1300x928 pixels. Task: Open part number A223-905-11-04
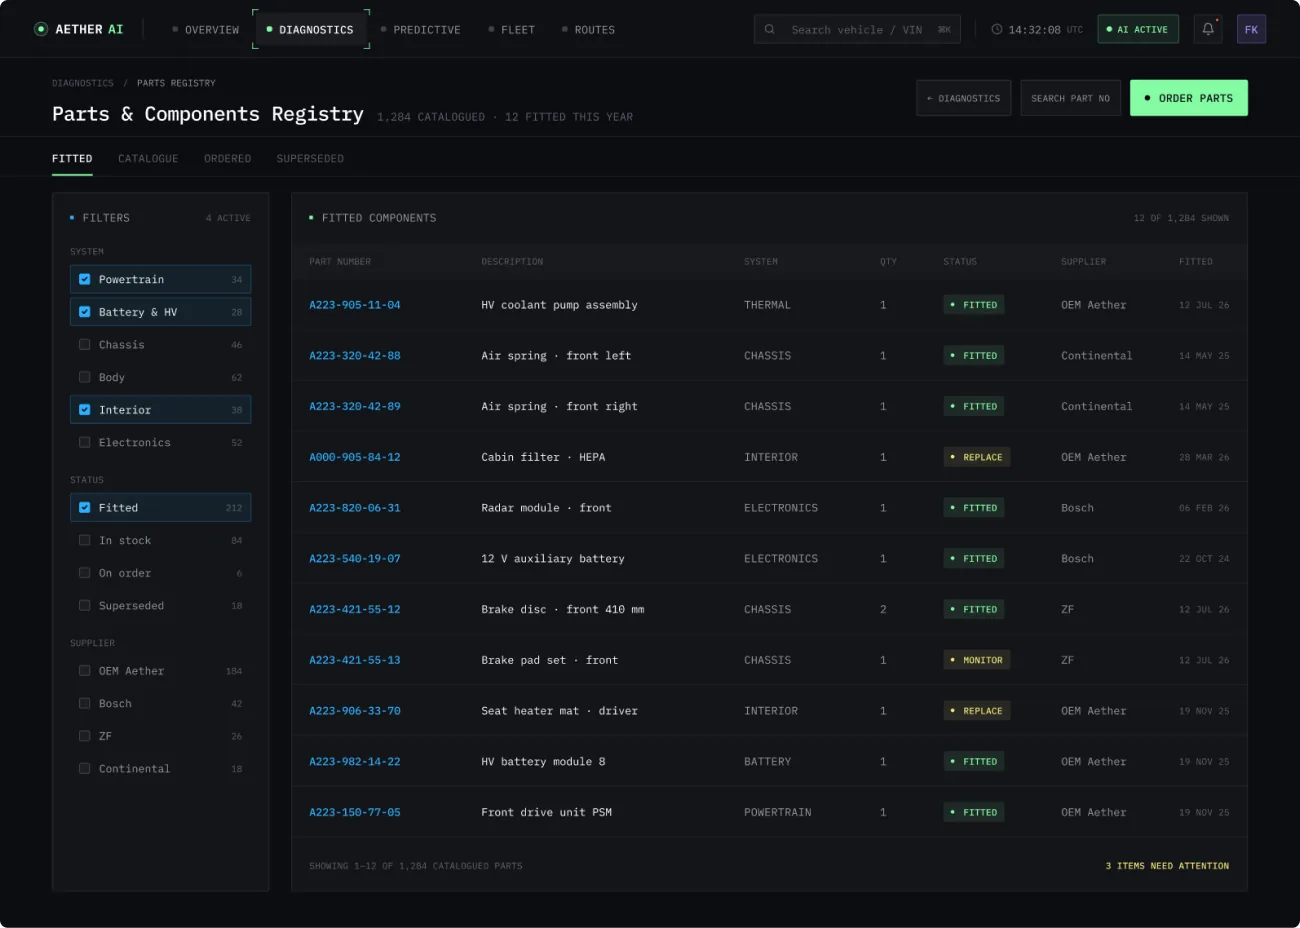[x=355, y=305]
